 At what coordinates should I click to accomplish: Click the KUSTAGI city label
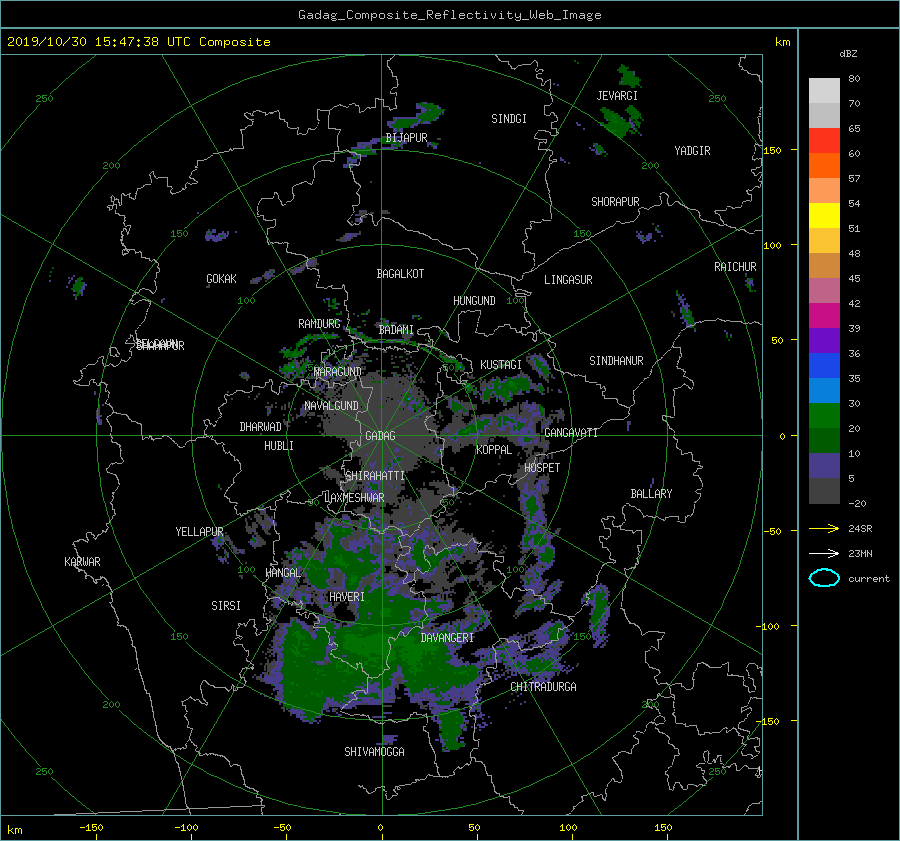(501, 365)
